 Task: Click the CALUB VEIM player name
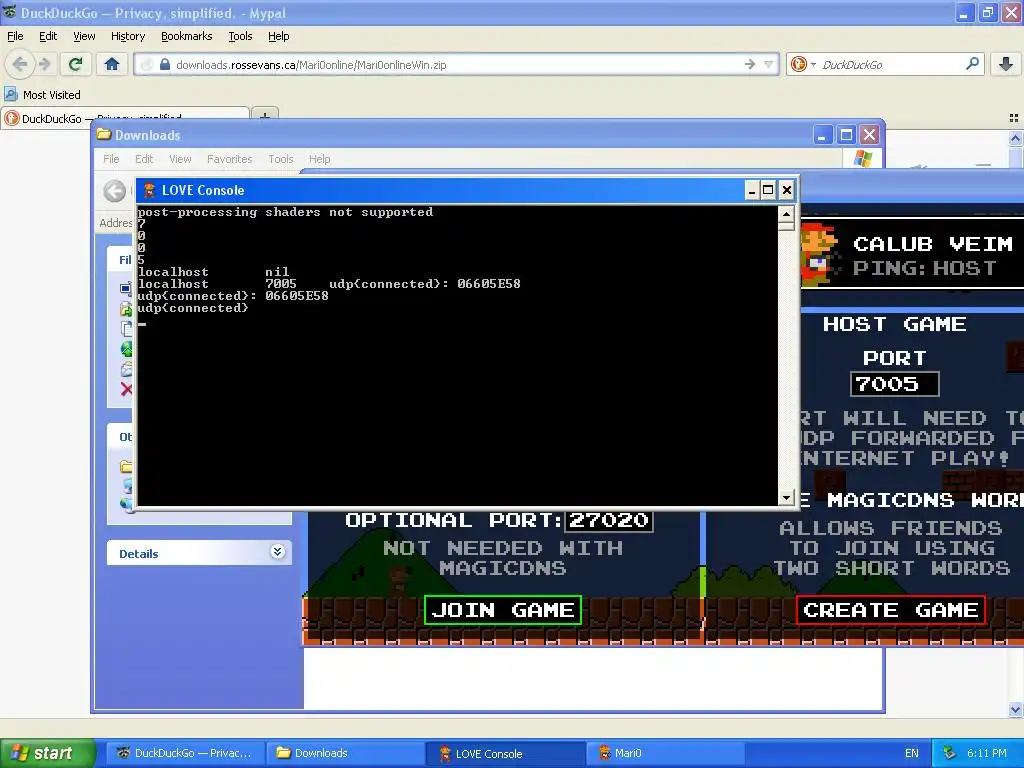tap(933, 244)
